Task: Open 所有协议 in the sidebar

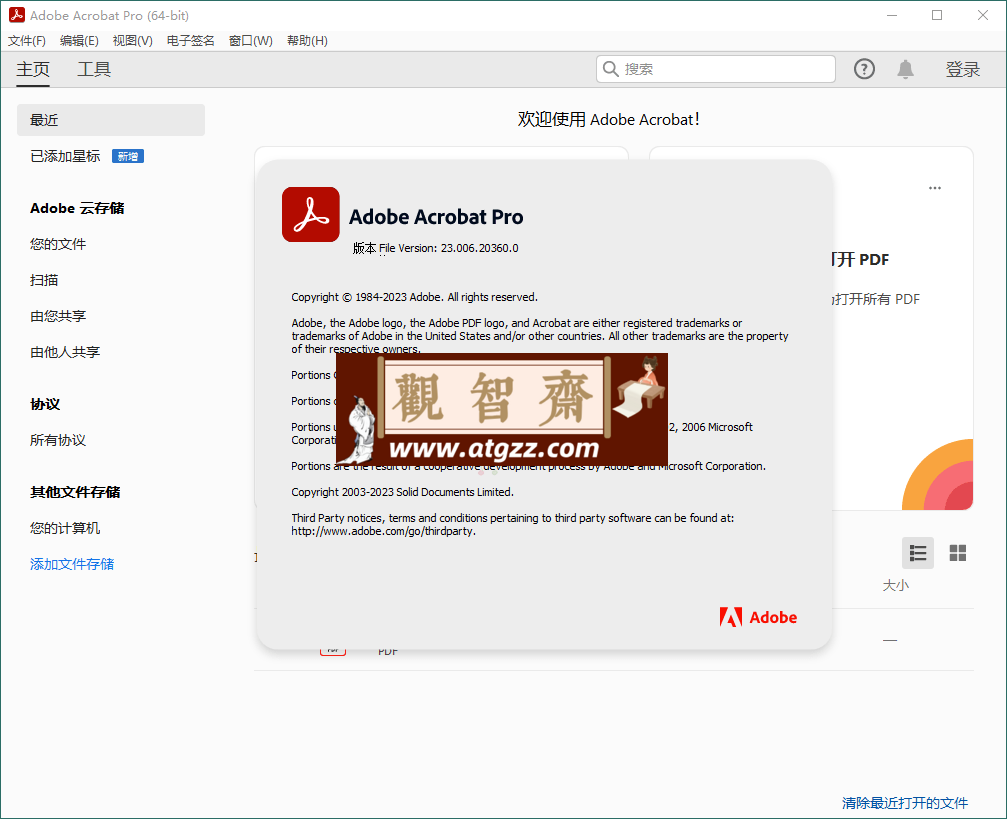Action: (58, 440)
